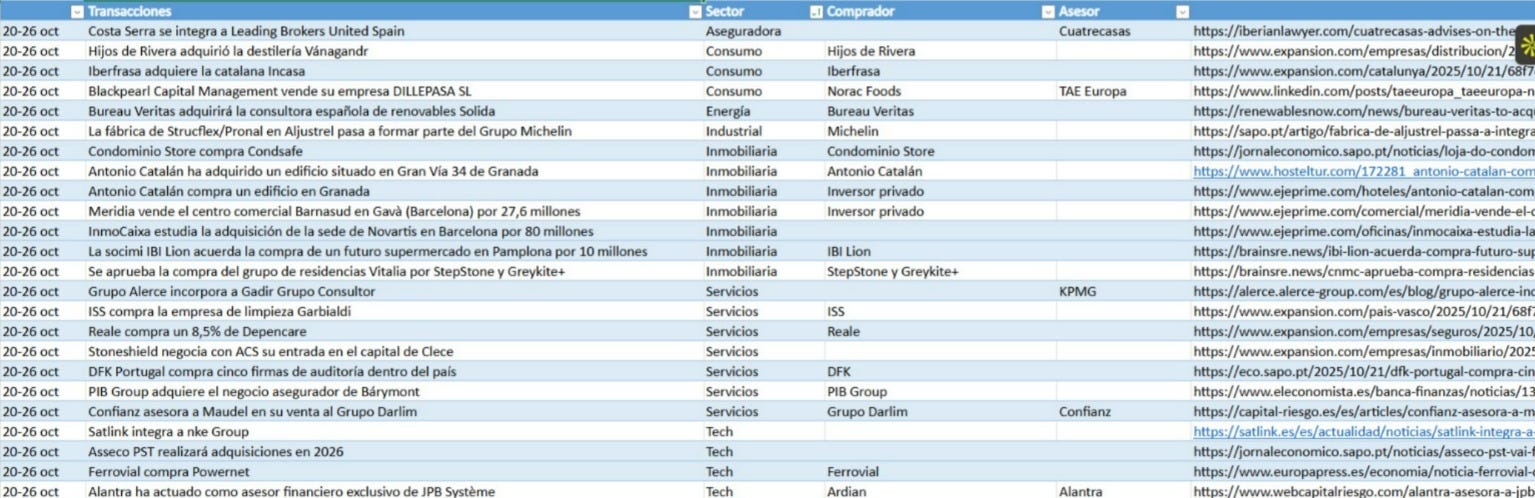Select the Vitalia StepStone y Greykite+ transaction cell
The image size is (1535, 498).
[x=394, y=271]
